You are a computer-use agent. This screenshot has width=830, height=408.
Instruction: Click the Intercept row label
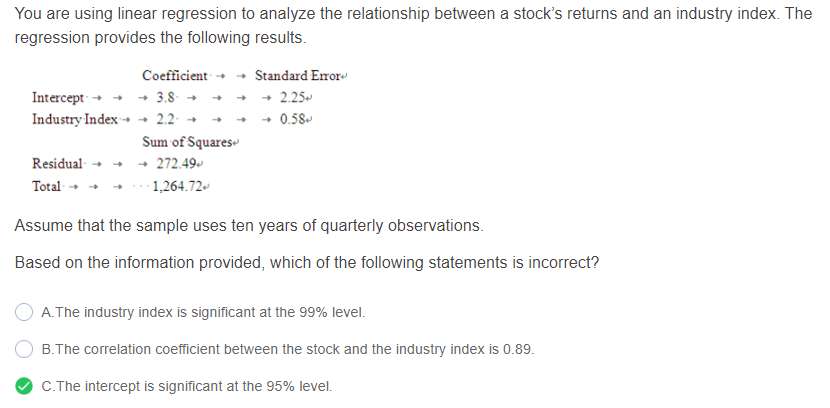point(58,98)
